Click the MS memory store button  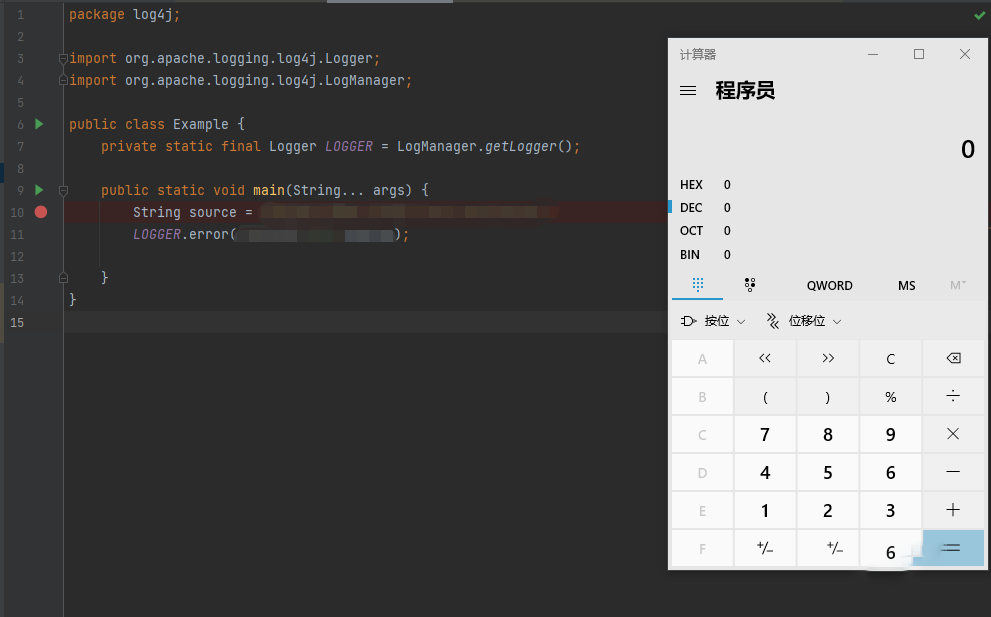pos(906,286)
